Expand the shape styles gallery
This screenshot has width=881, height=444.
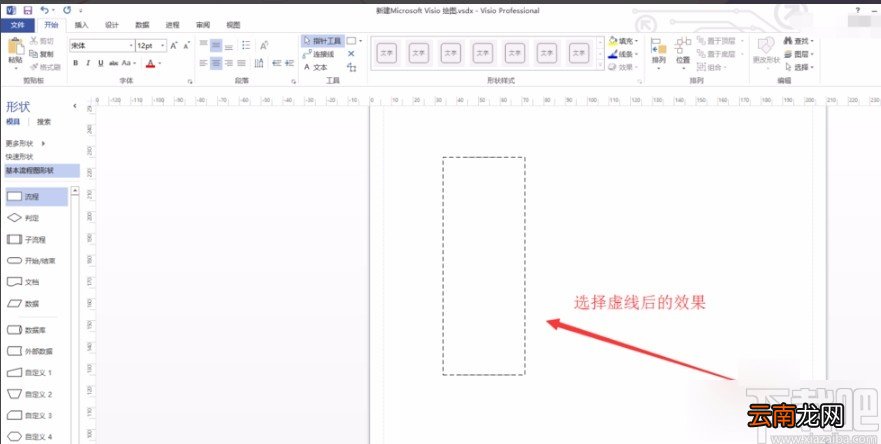(600, 67)
